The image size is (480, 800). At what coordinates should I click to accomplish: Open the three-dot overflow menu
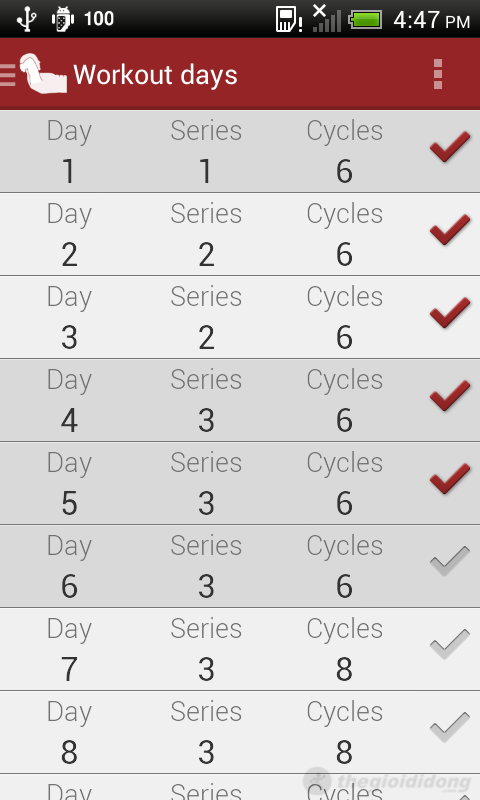(438, 74)
